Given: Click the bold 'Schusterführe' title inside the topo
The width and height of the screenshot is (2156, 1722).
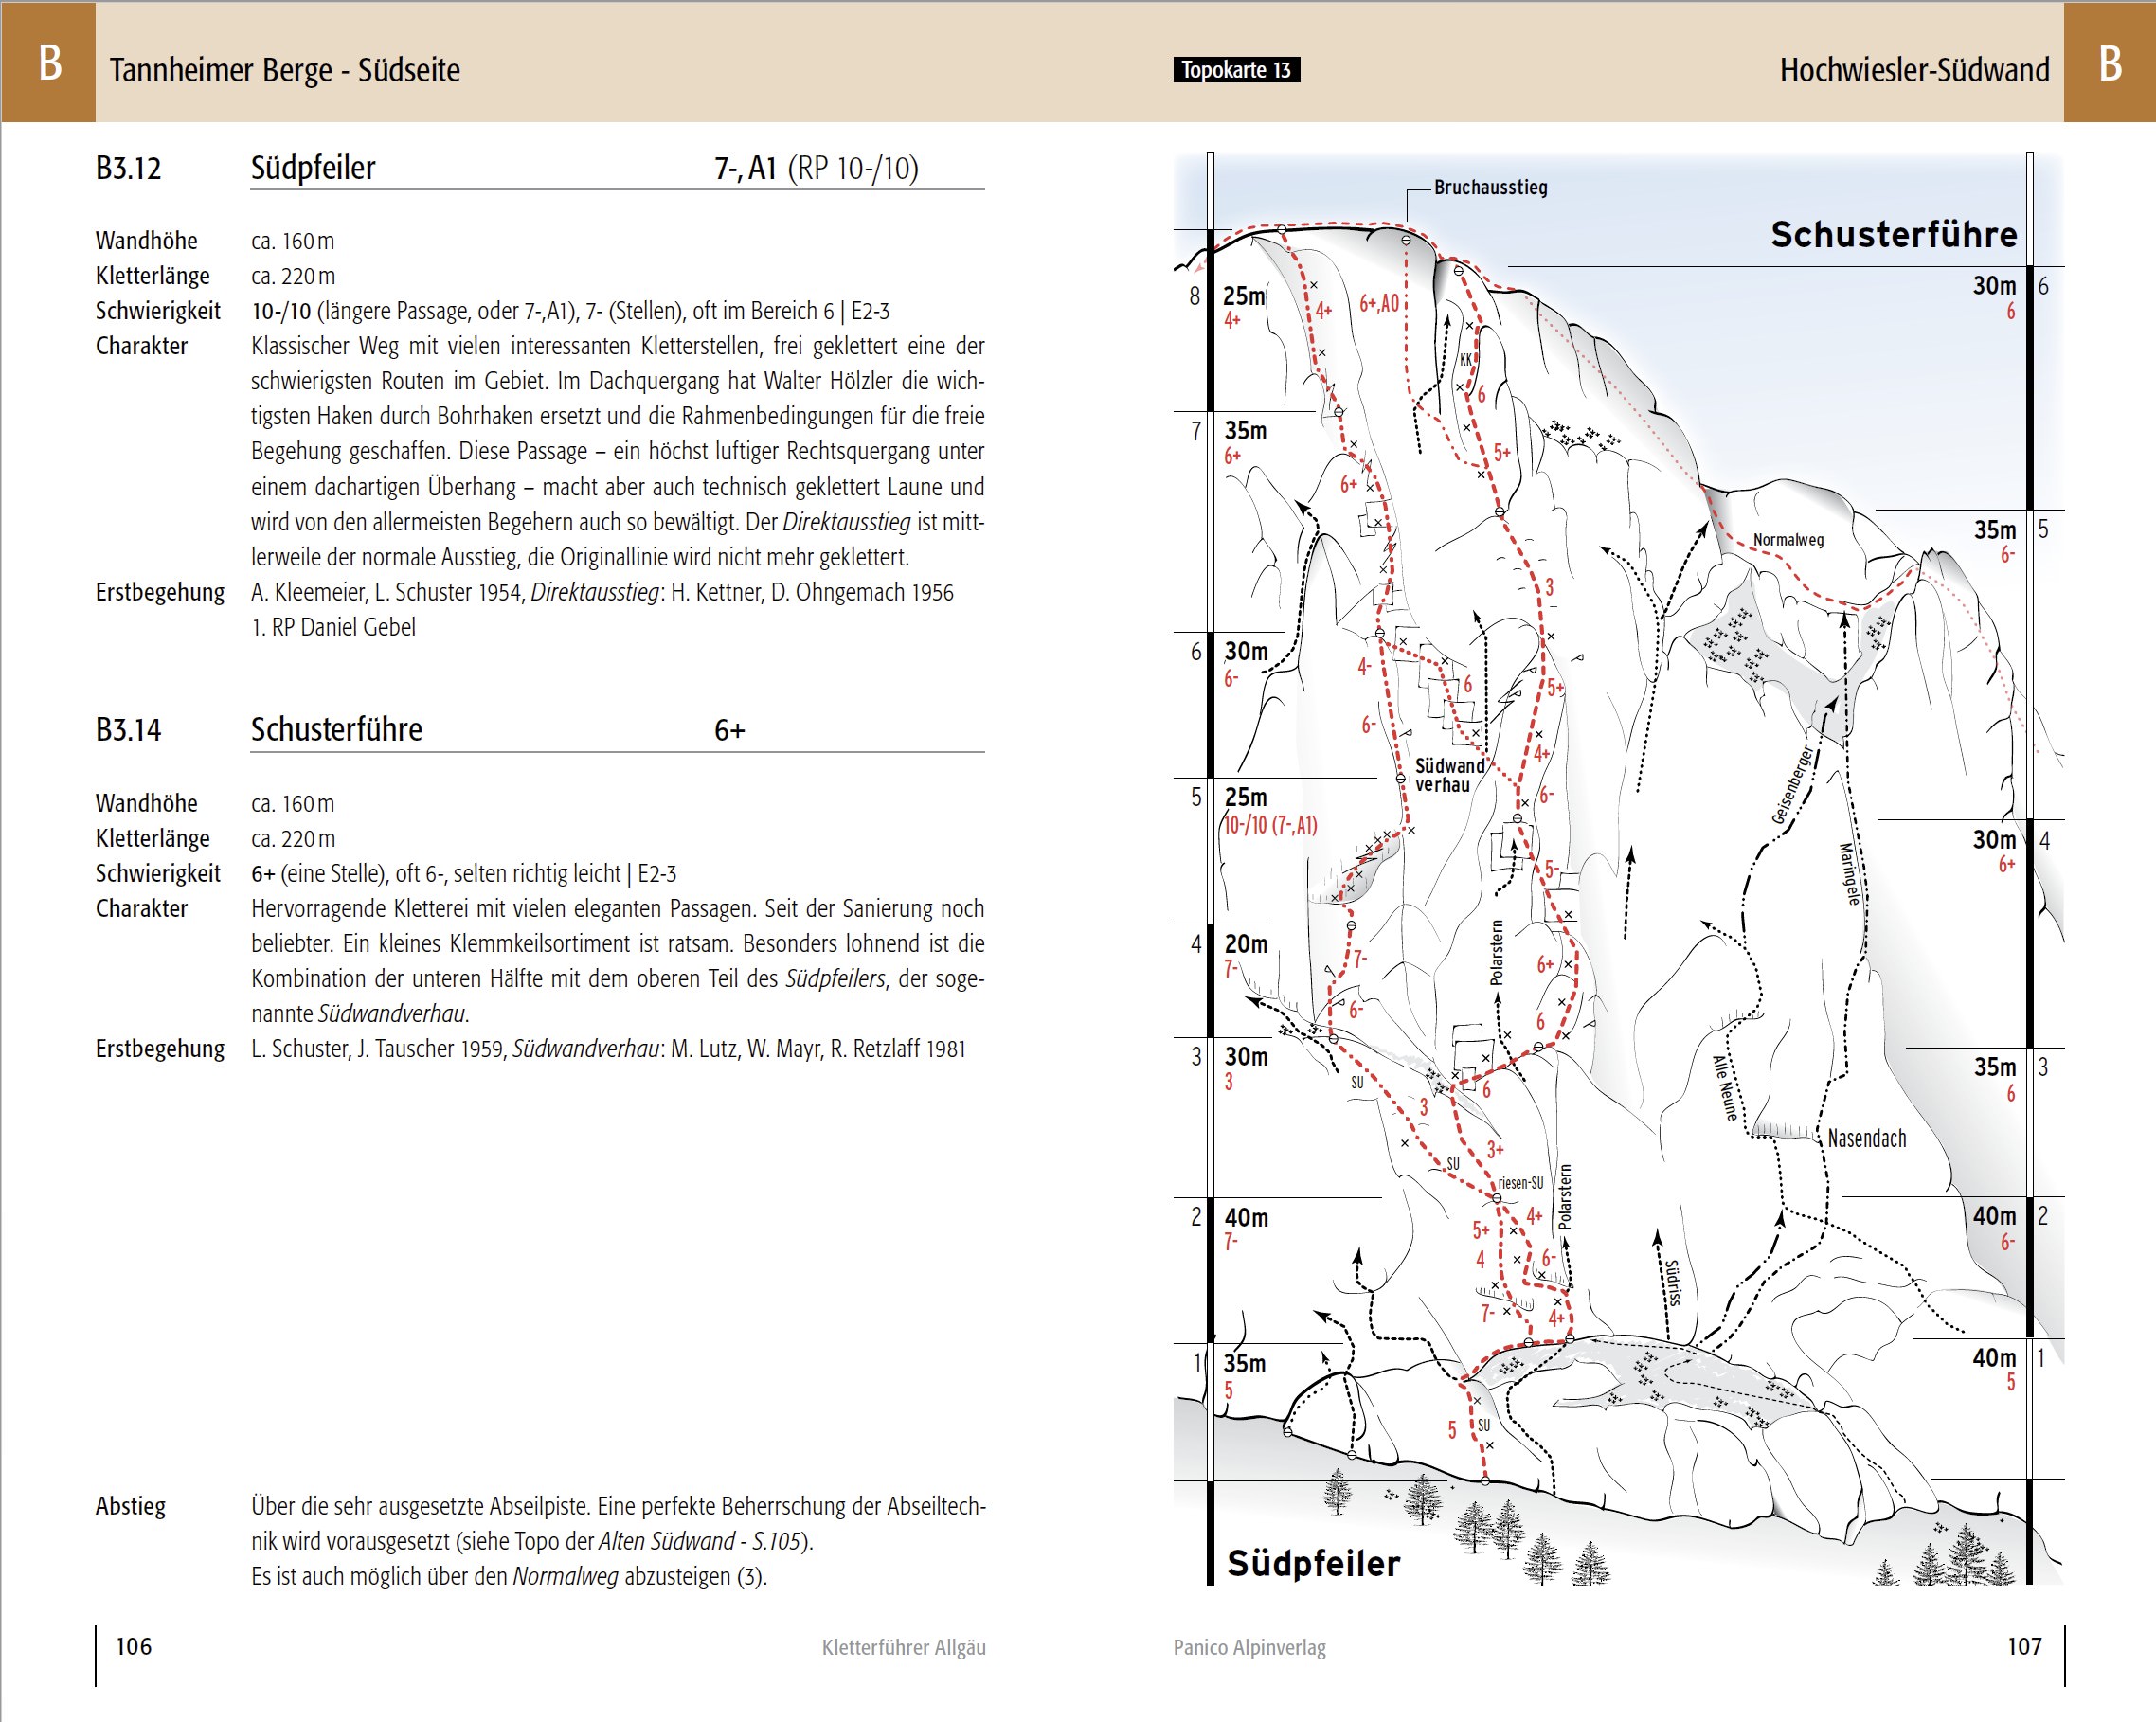Looking at the screenshot, I should [1893, 234].
